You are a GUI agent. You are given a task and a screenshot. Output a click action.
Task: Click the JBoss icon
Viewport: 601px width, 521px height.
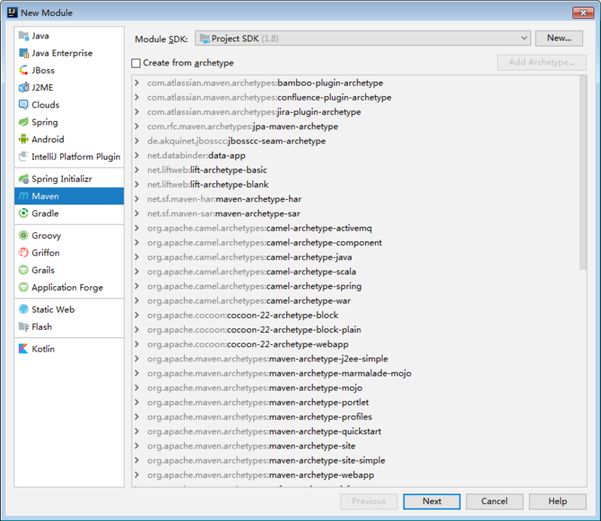click(23, 70)
